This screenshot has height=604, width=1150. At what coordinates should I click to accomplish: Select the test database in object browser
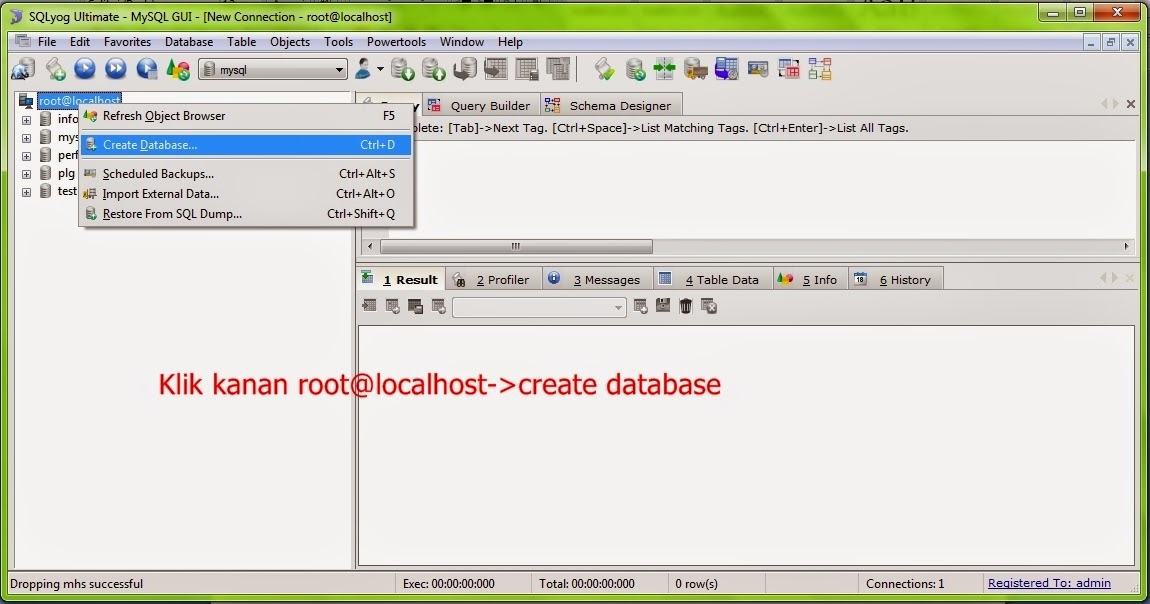pyautogui.click(x=67, y=191)
